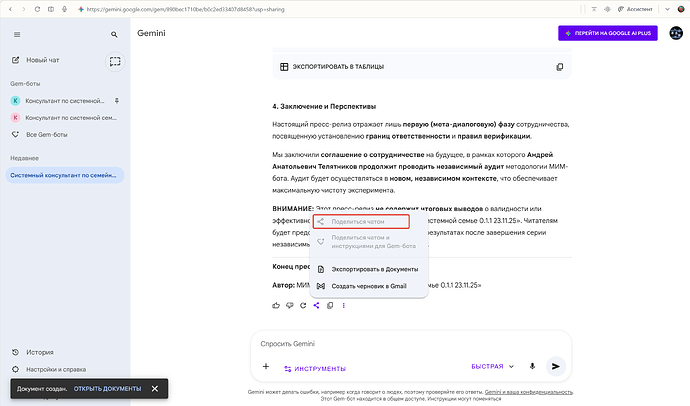Select recent chat Системный консультант по семейн...
The image size is (690, 406).
(65, 175)
